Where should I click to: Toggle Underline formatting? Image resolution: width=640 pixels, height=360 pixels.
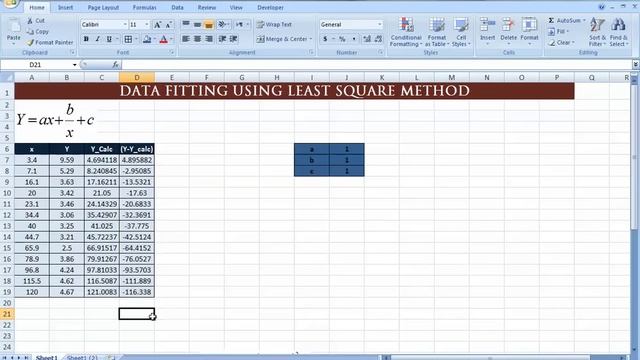(109, 39)
